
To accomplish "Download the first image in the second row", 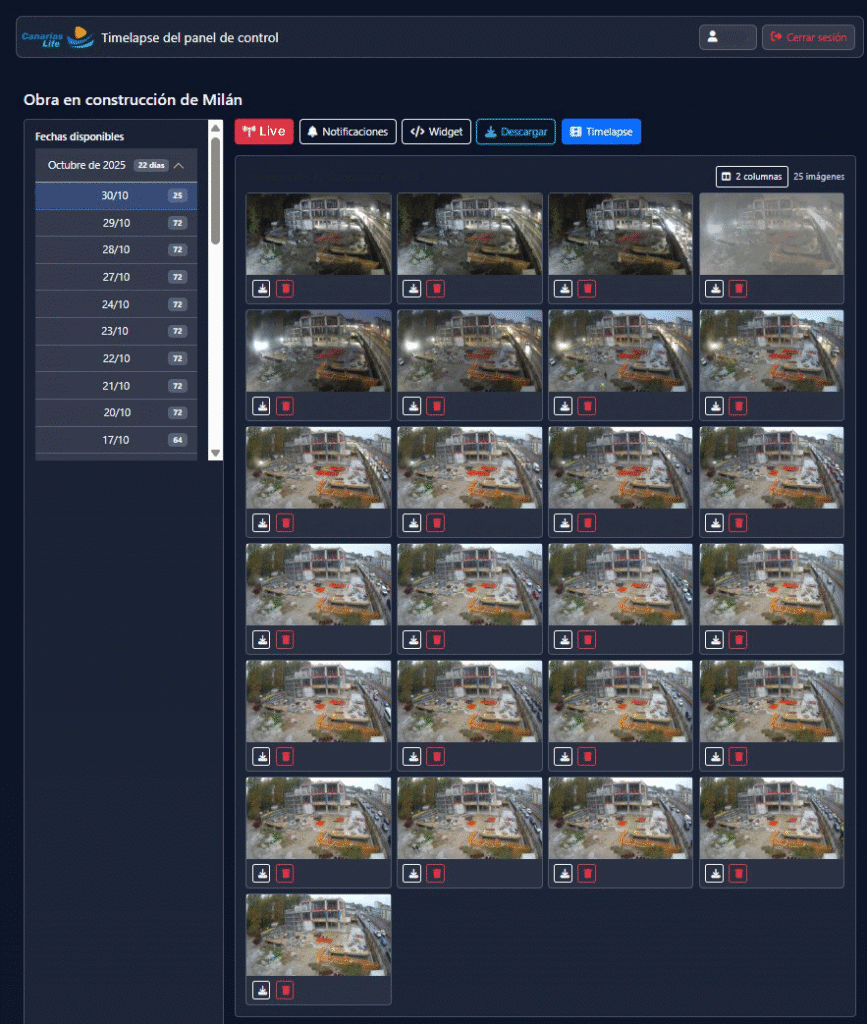I will [261, 406].
